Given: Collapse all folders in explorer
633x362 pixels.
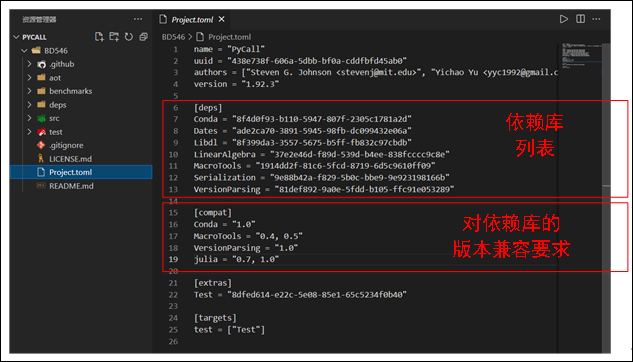Looking at the screenshot, I should (143, 37).
